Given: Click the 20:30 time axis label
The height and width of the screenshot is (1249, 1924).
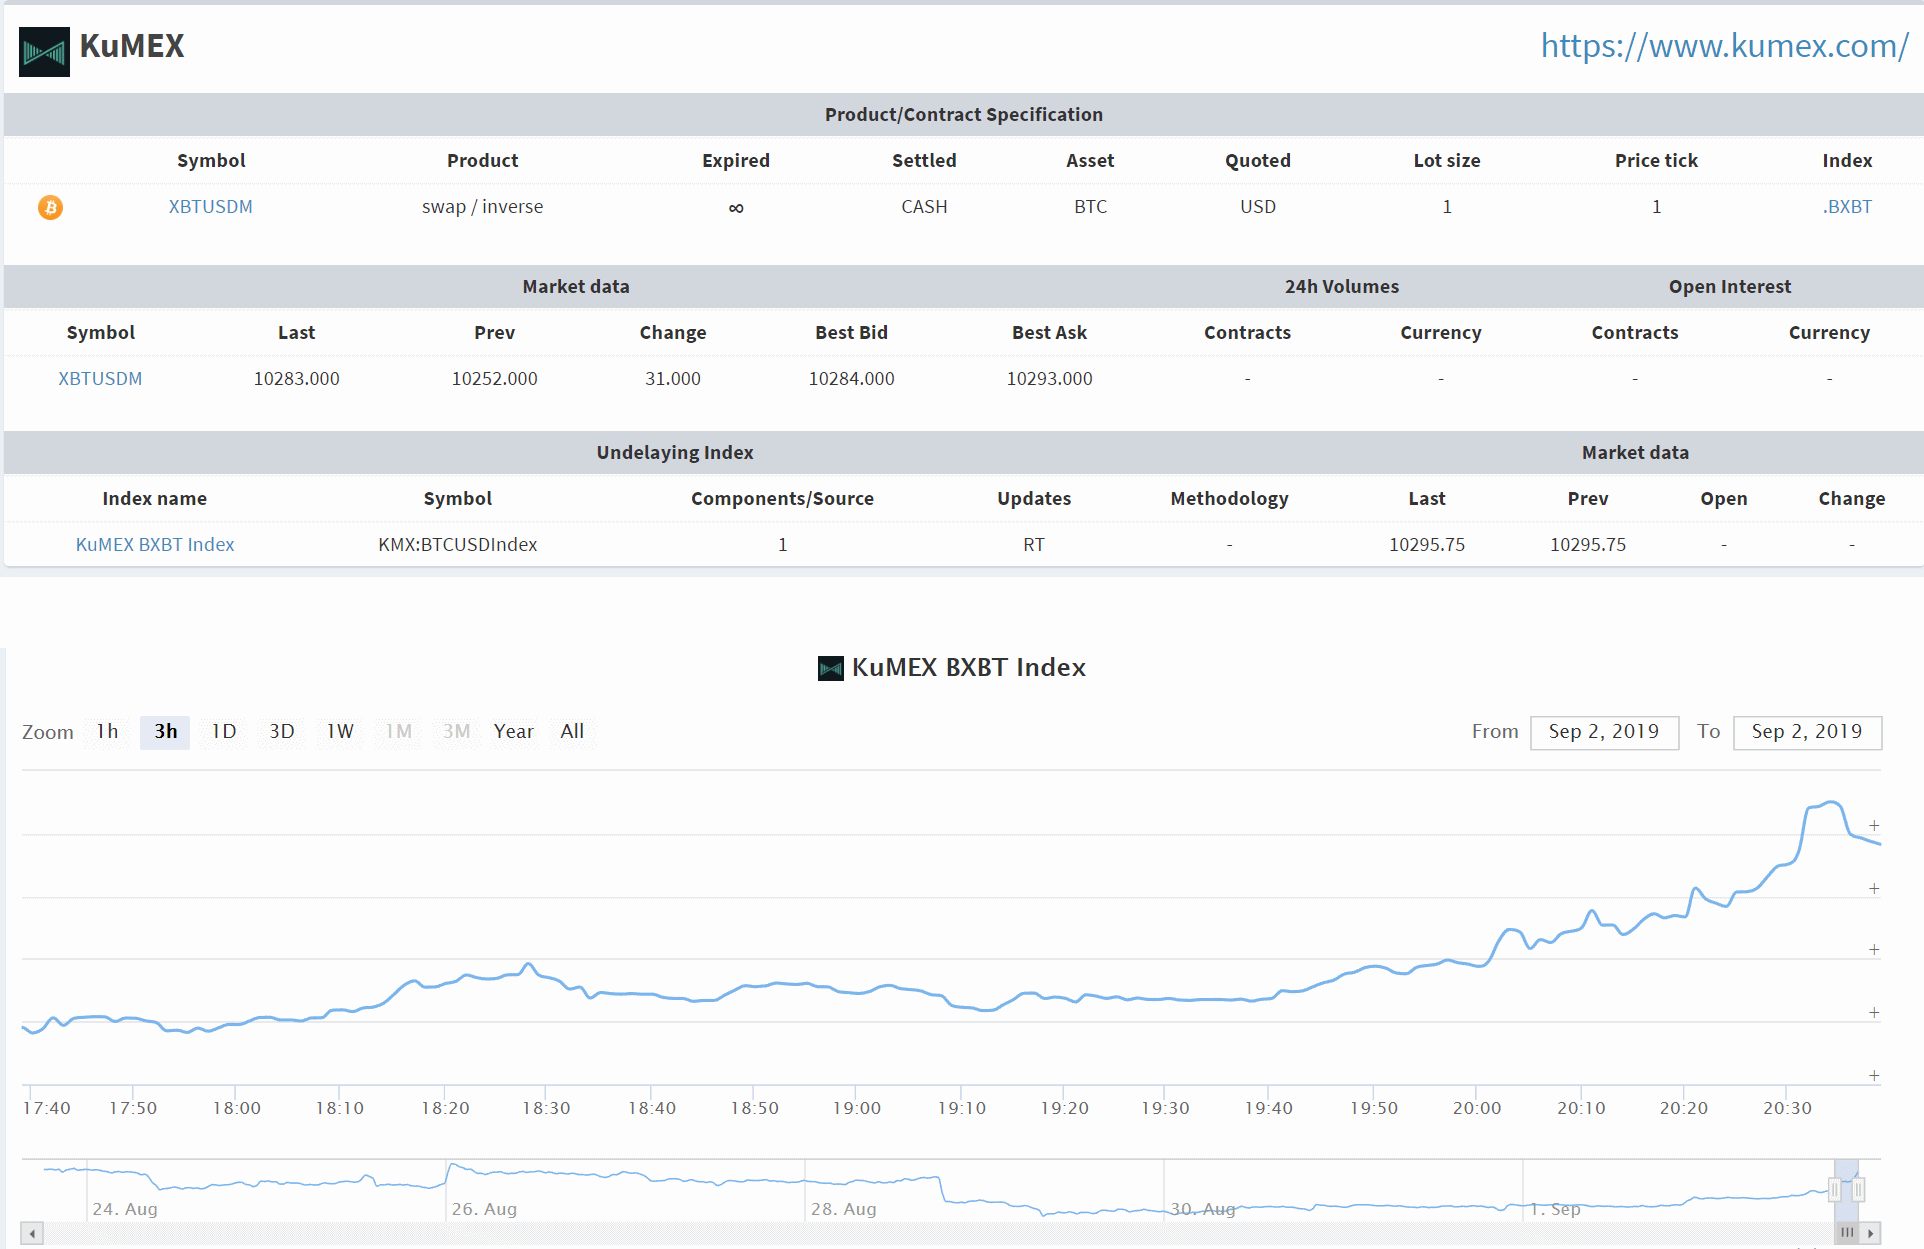Looking at the screenshot, I should click(x=1787, y=1108).
